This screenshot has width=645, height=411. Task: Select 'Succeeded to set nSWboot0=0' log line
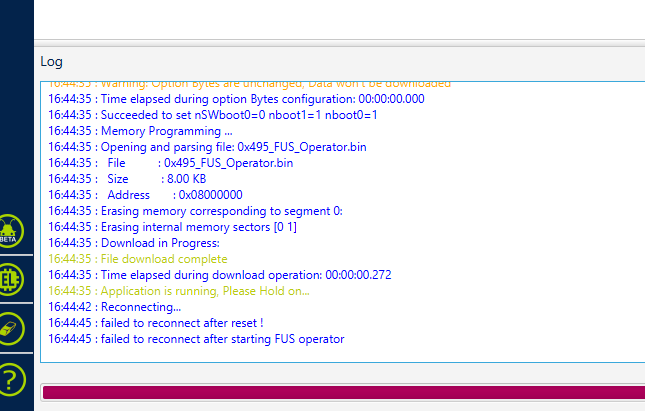coord(213,115)
